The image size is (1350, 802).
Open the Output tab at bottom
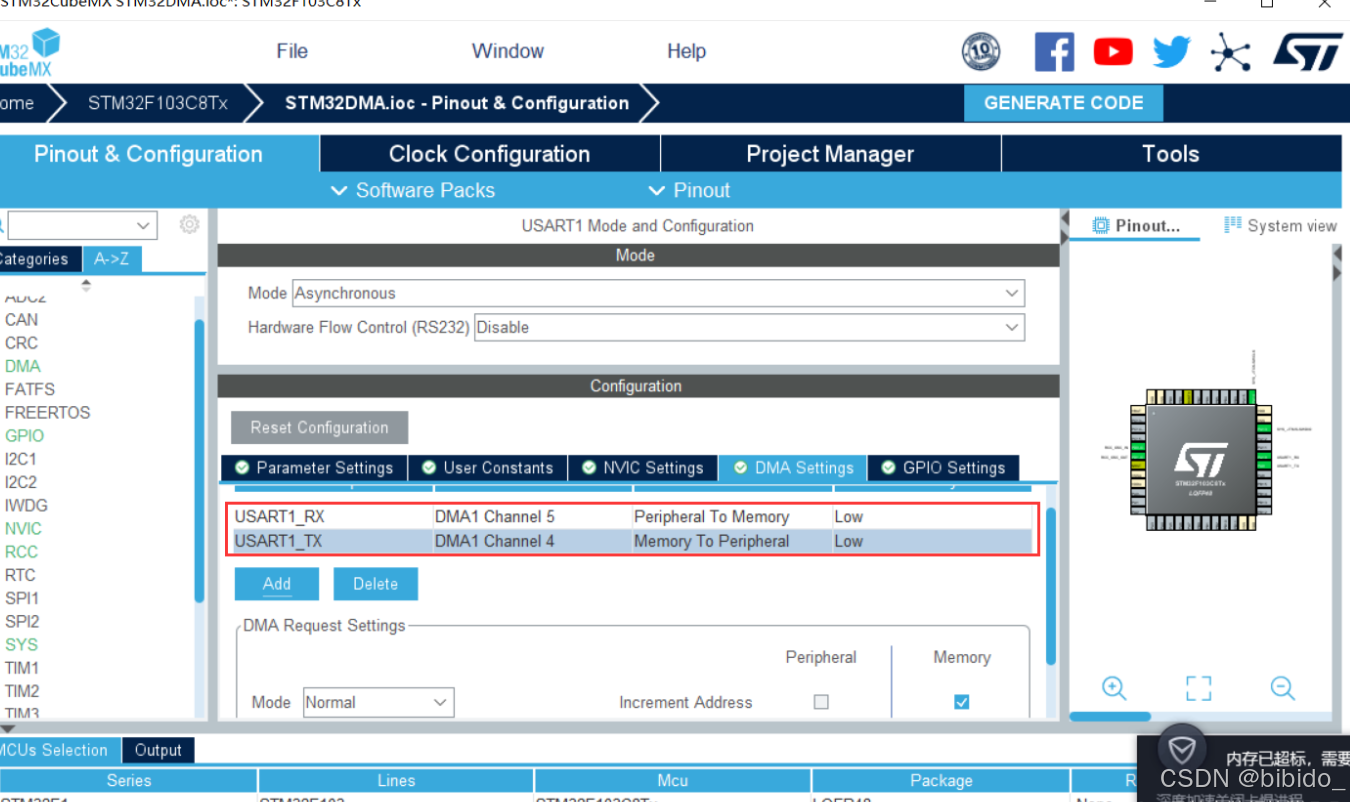click(x=158, y=750)
